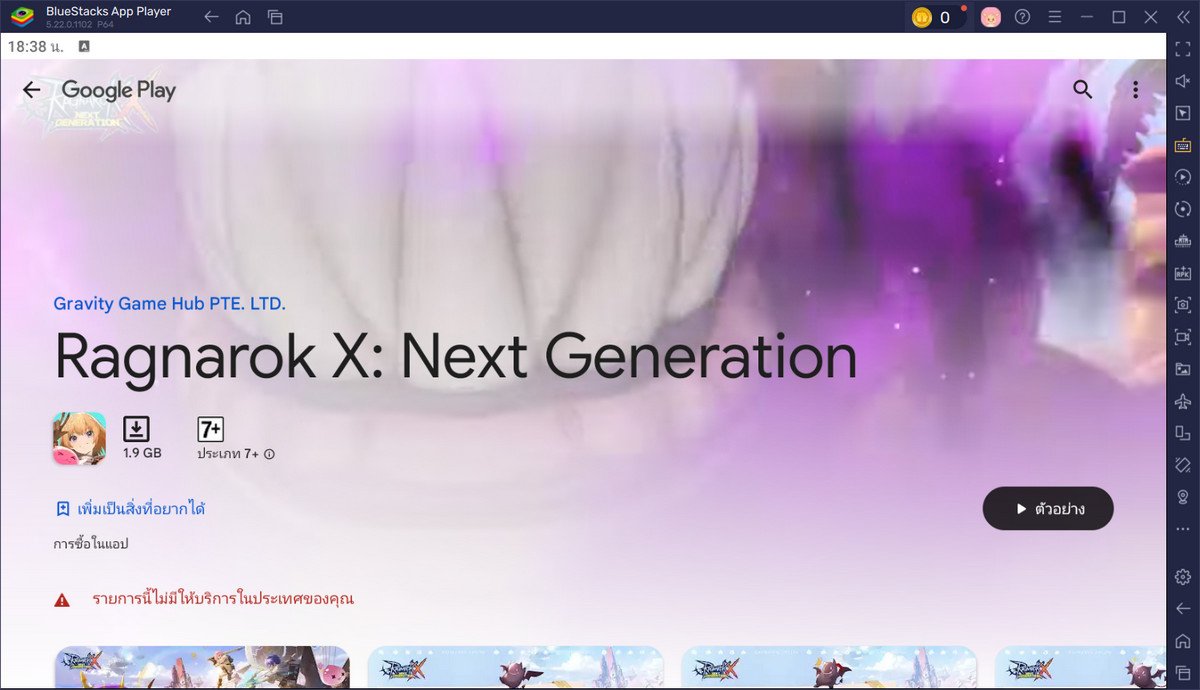The height and width of the screenshot is (690, 1200).
Task: Open rating info icon beside ประเภท 7+
Action: [x=269, y=454]
